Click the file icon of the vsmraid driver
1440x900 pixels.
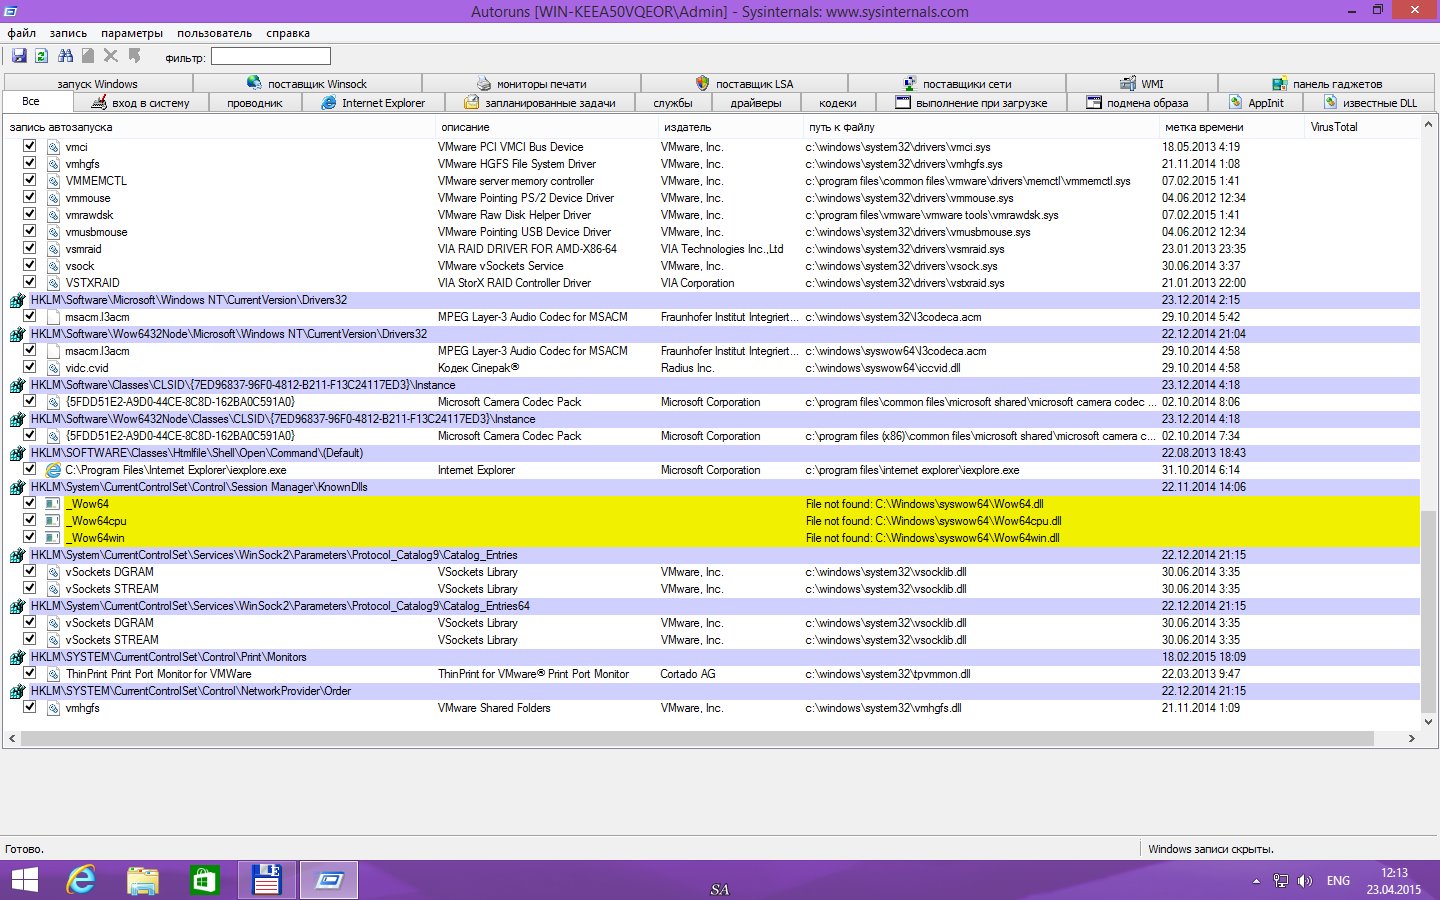pyautogui.click(x=54, y=249)
